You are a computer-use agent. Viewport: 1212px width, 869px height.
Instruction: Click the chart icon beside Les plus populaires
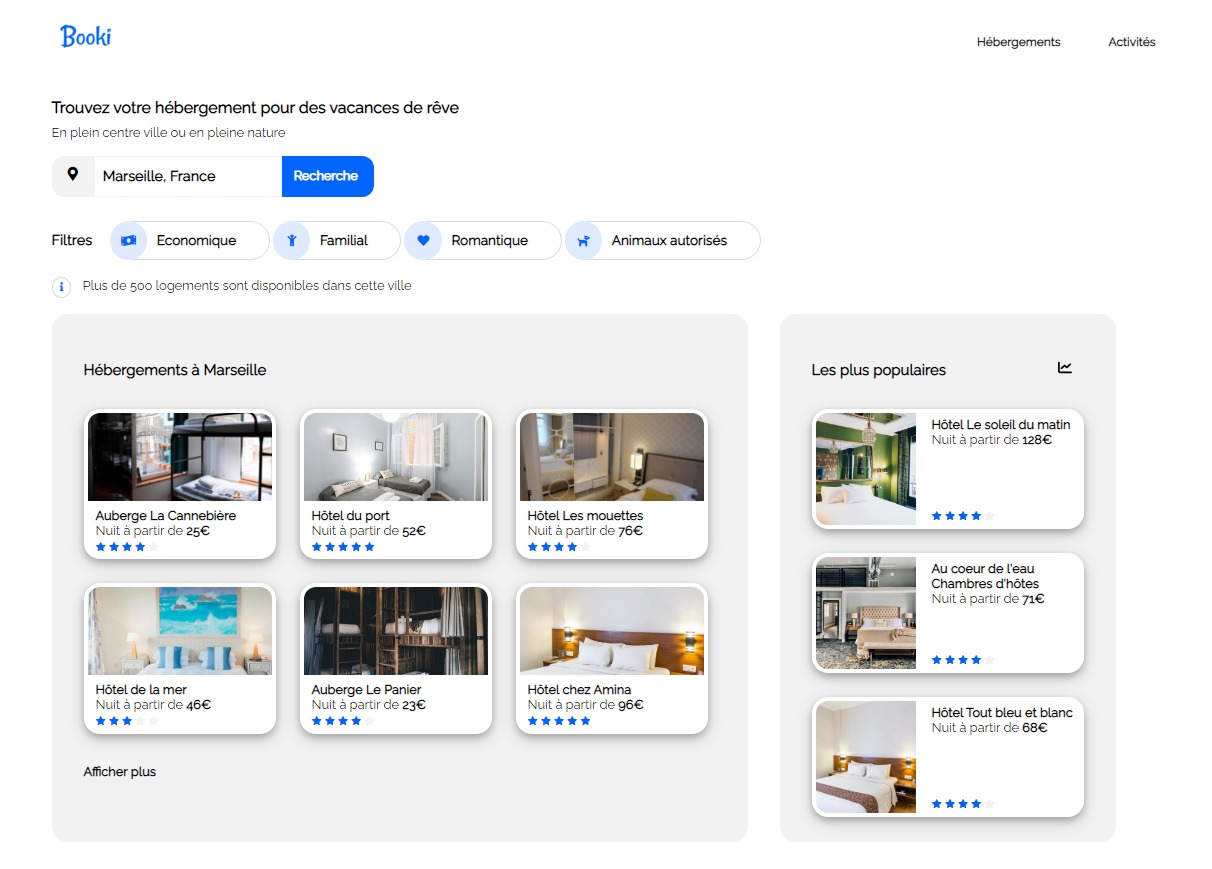pos(1065,368)
